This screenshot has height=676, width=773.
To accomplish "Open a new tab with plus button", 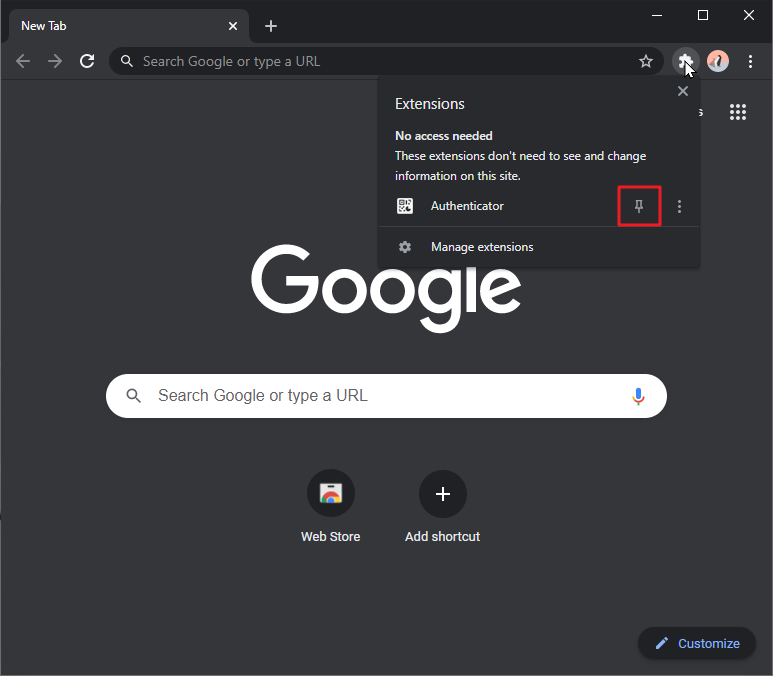I will (271, 26).
